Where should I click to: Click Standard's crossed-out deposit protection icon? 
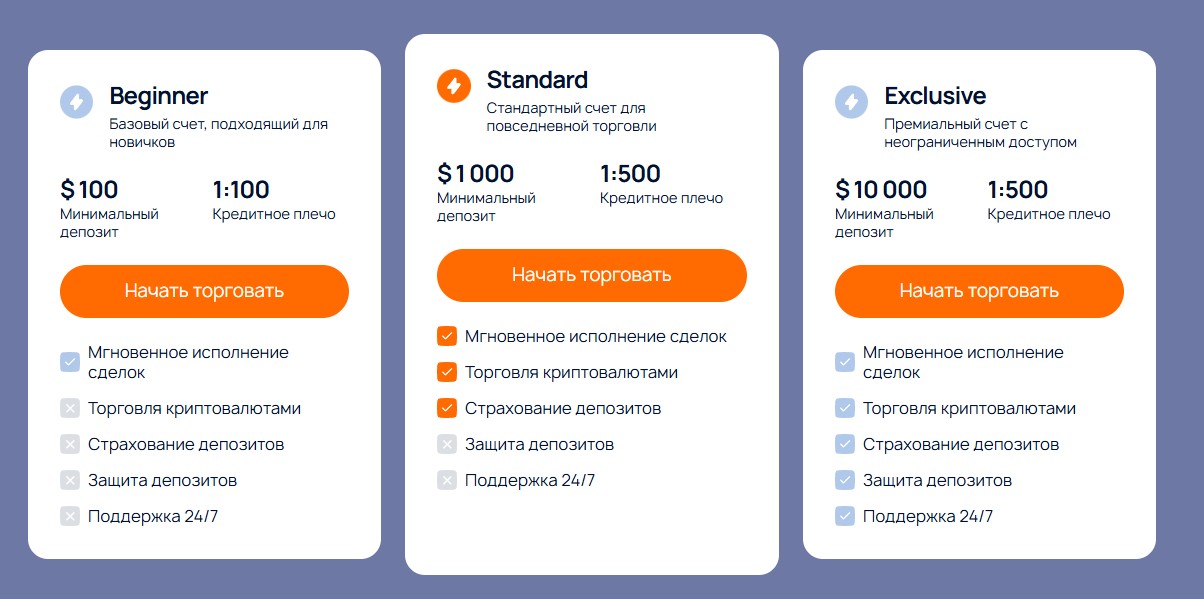[447, 444]
